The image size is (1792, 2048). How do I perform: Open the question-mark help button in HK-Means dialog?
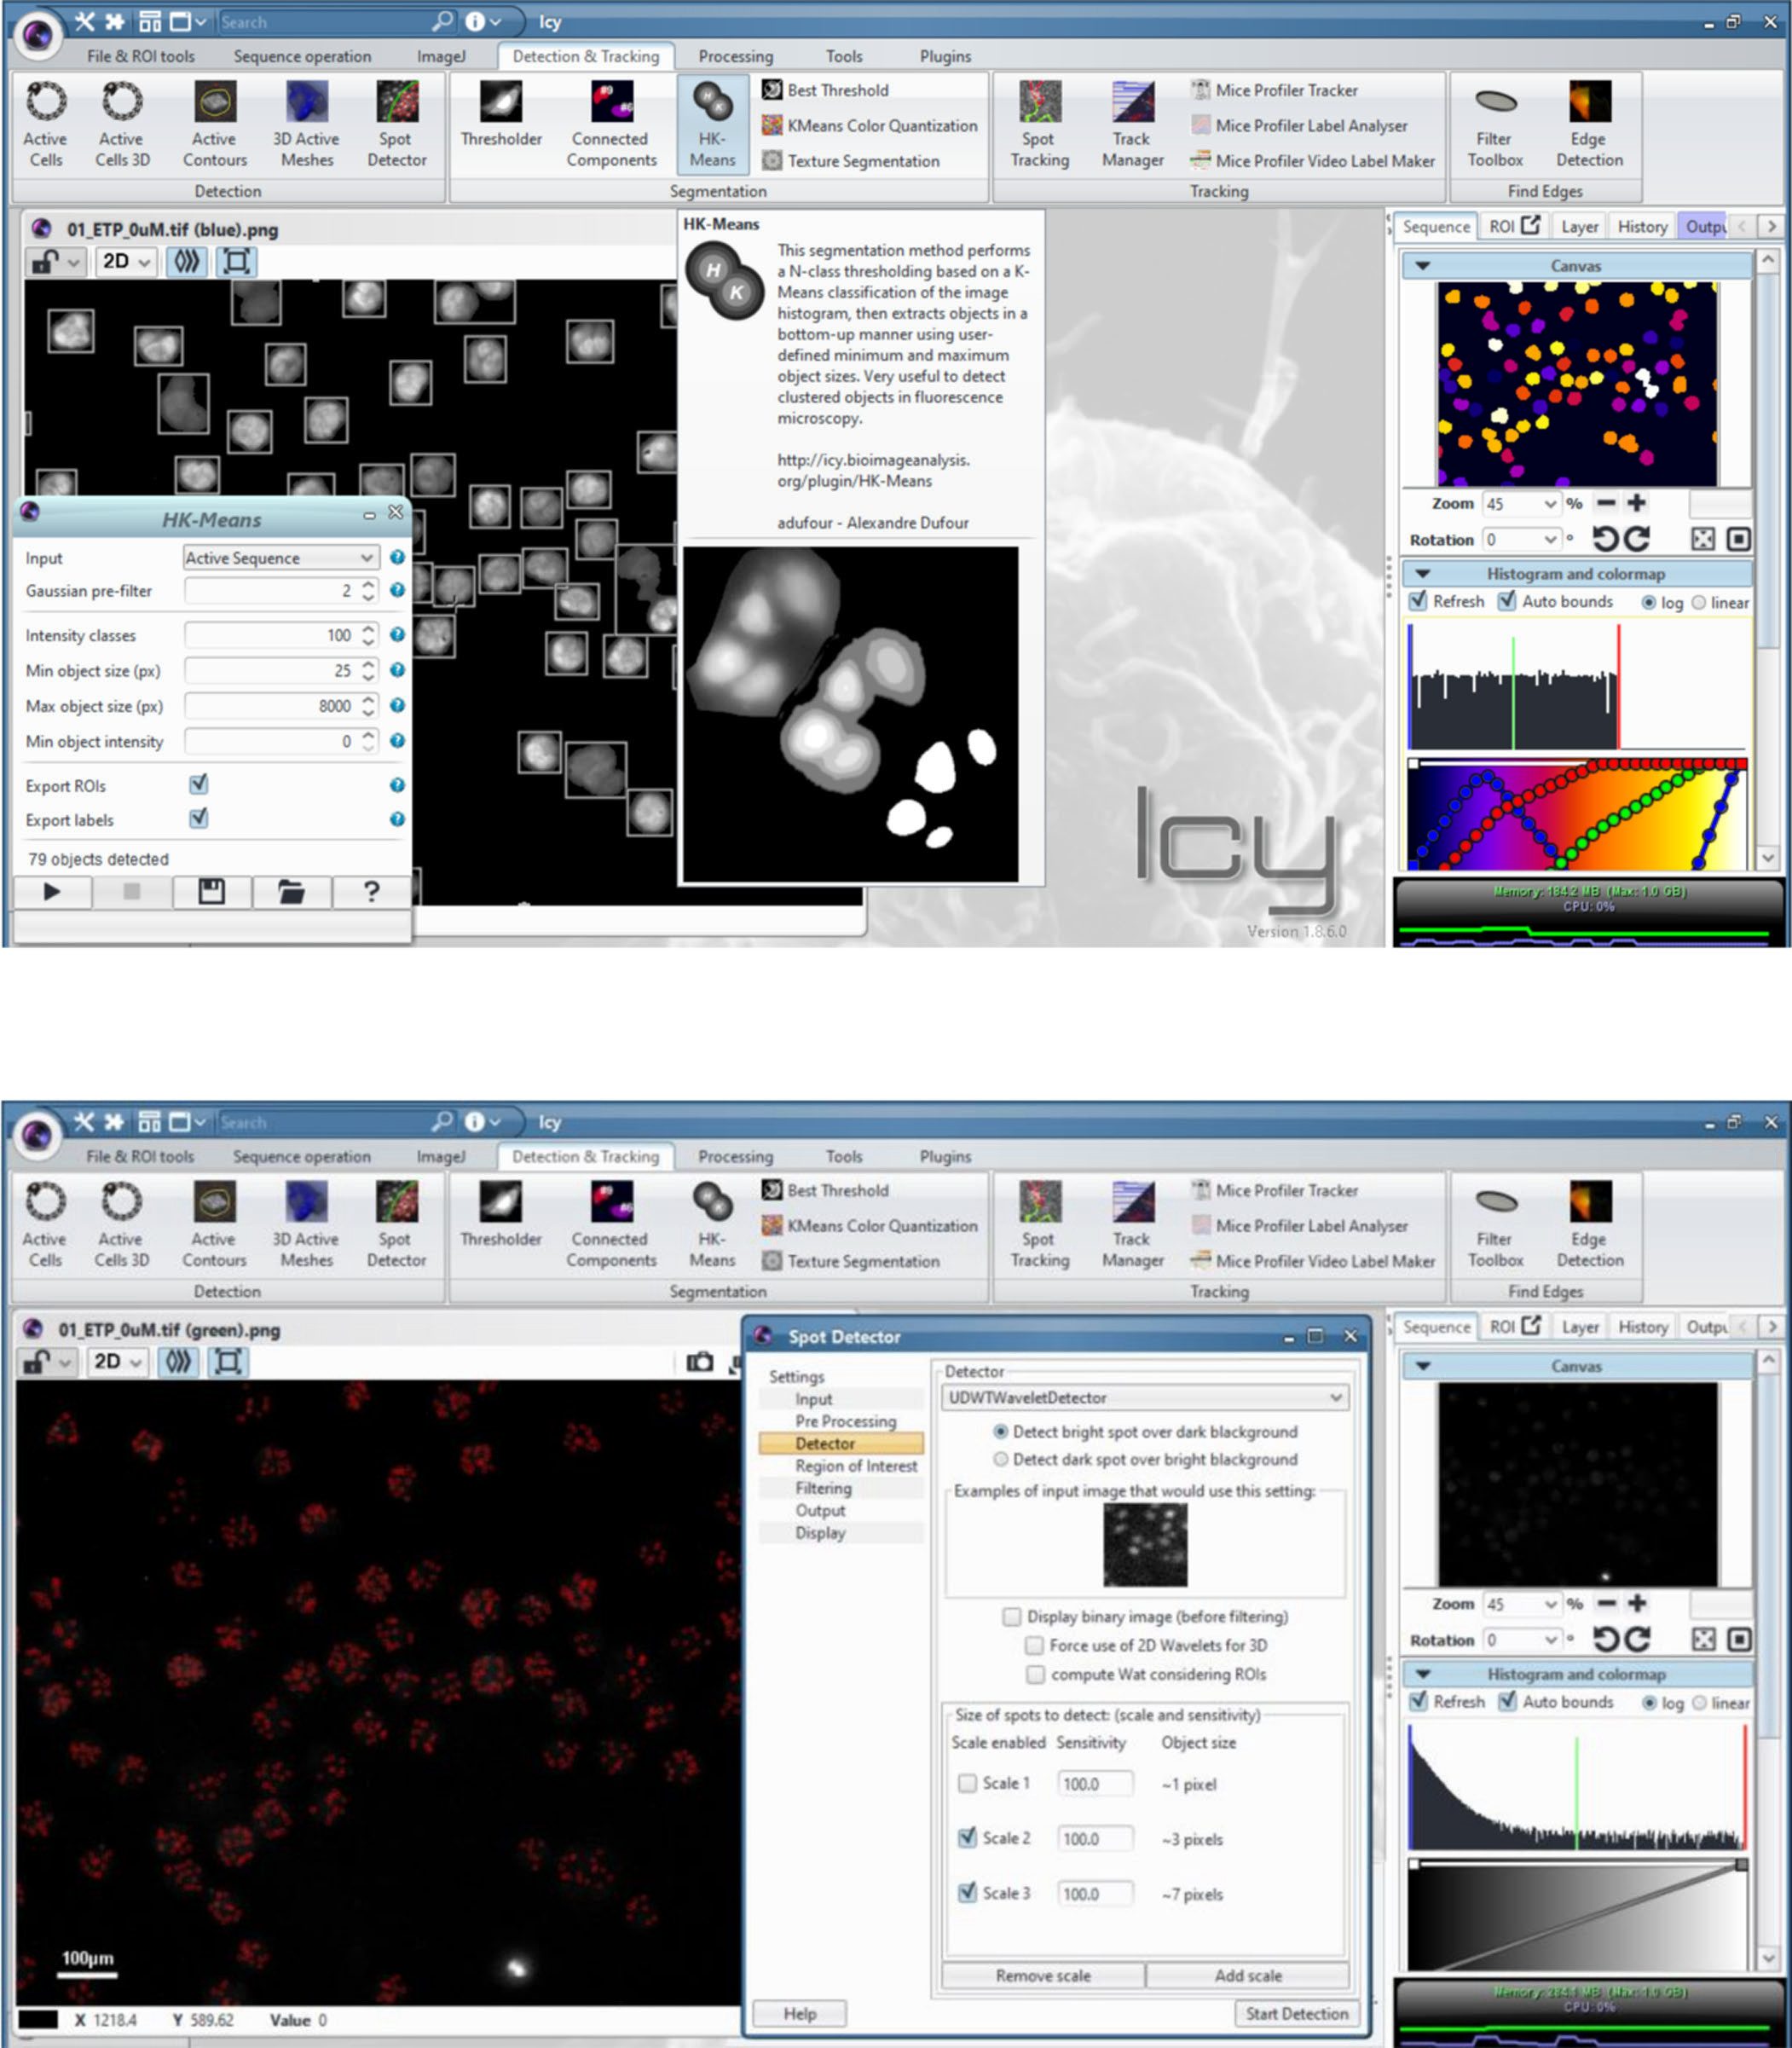[371, 891]
